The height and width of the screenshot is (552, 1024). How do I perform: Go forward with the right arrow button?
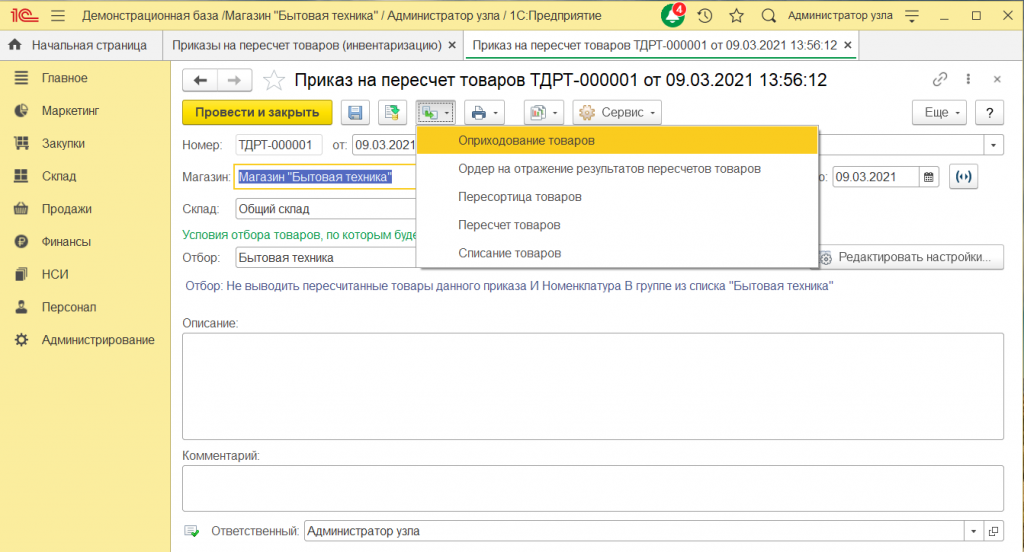coord(234,80)
